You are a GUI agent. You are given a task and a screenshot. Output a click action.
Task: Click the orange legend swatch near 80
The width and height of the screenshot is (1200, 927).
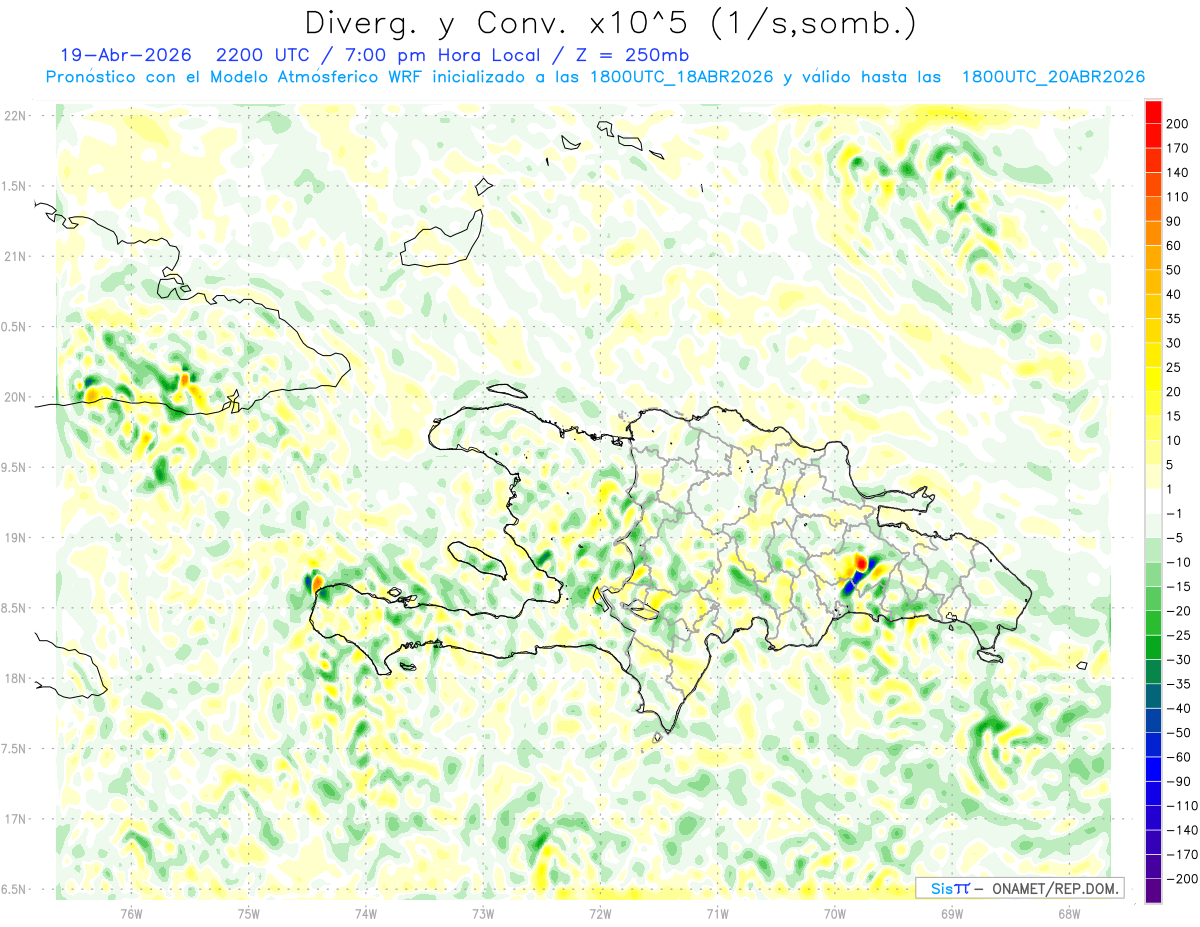click(x=1154, y=233)
